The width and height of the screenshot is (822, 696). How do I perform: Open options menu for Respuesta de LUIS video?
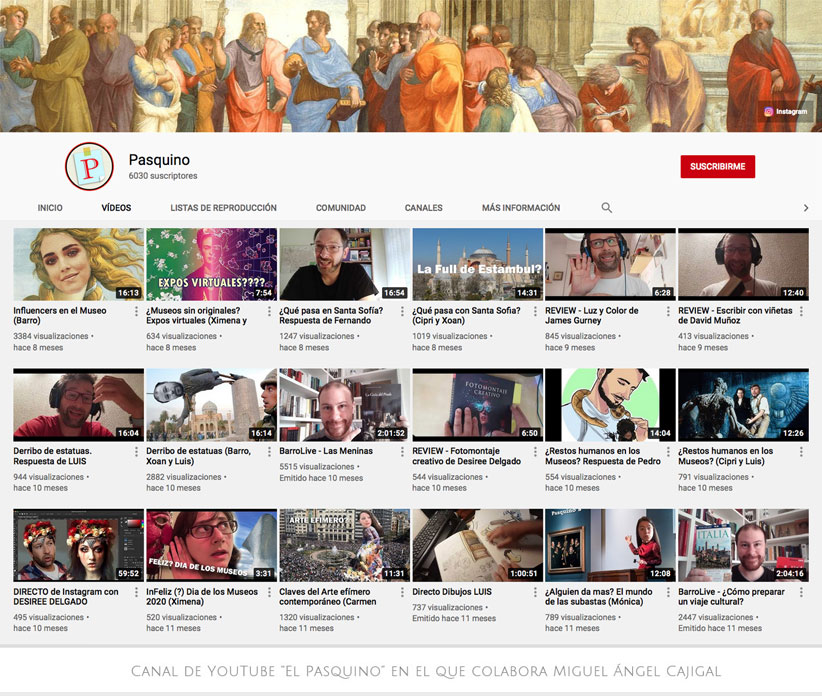click(136, 452)
